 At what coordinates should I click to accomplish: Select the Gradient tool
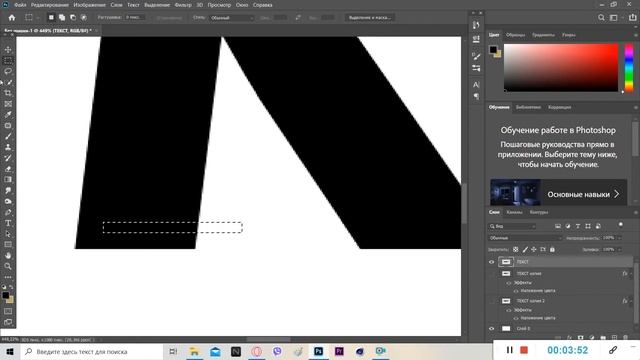point(8,180)
